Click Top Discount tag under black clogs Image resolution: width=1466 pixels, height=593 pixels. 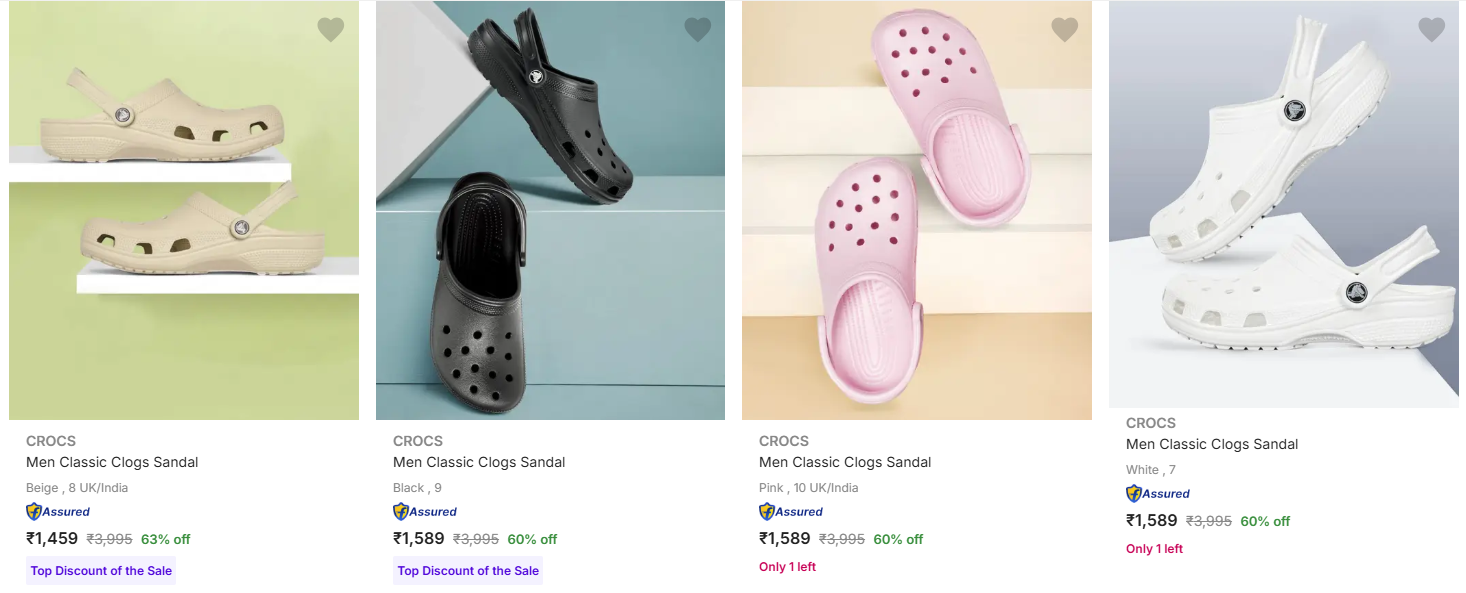coord(468,571)
